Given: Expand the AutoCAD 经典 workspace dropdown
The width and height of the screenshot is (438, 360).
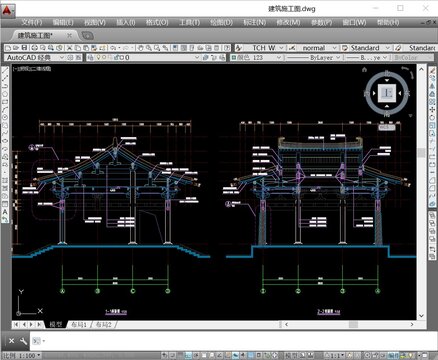Looking at the screenshot, I should tap(62, 57).
